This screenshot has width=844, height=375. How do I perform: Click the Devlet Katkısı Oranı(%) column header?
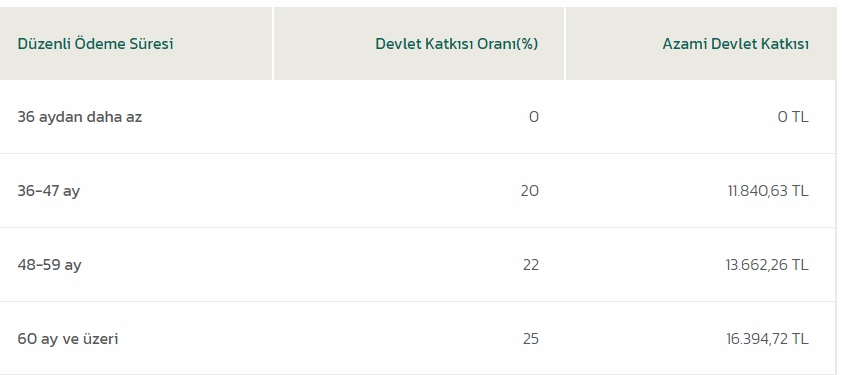[456, 44]
